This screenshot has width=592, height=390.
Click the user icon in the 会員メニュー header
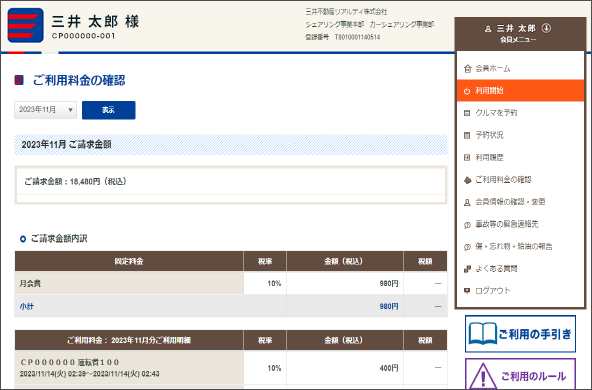(x=488, y=29)
